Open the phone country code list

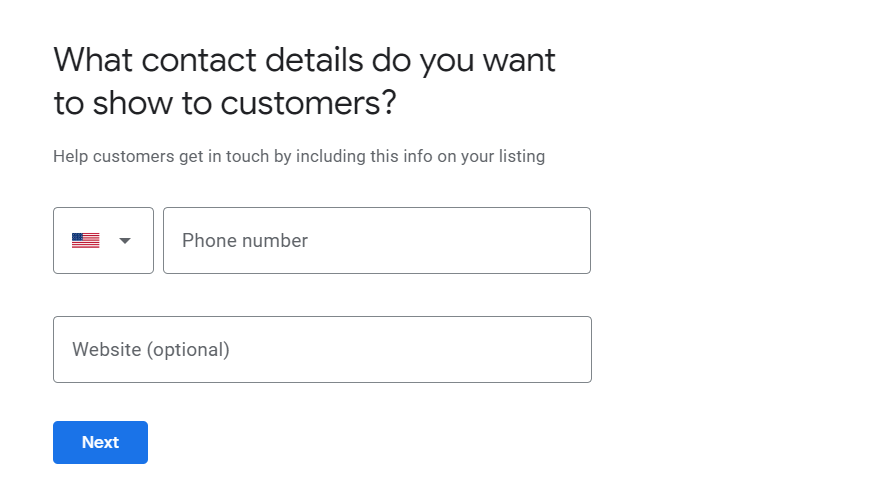103,240
